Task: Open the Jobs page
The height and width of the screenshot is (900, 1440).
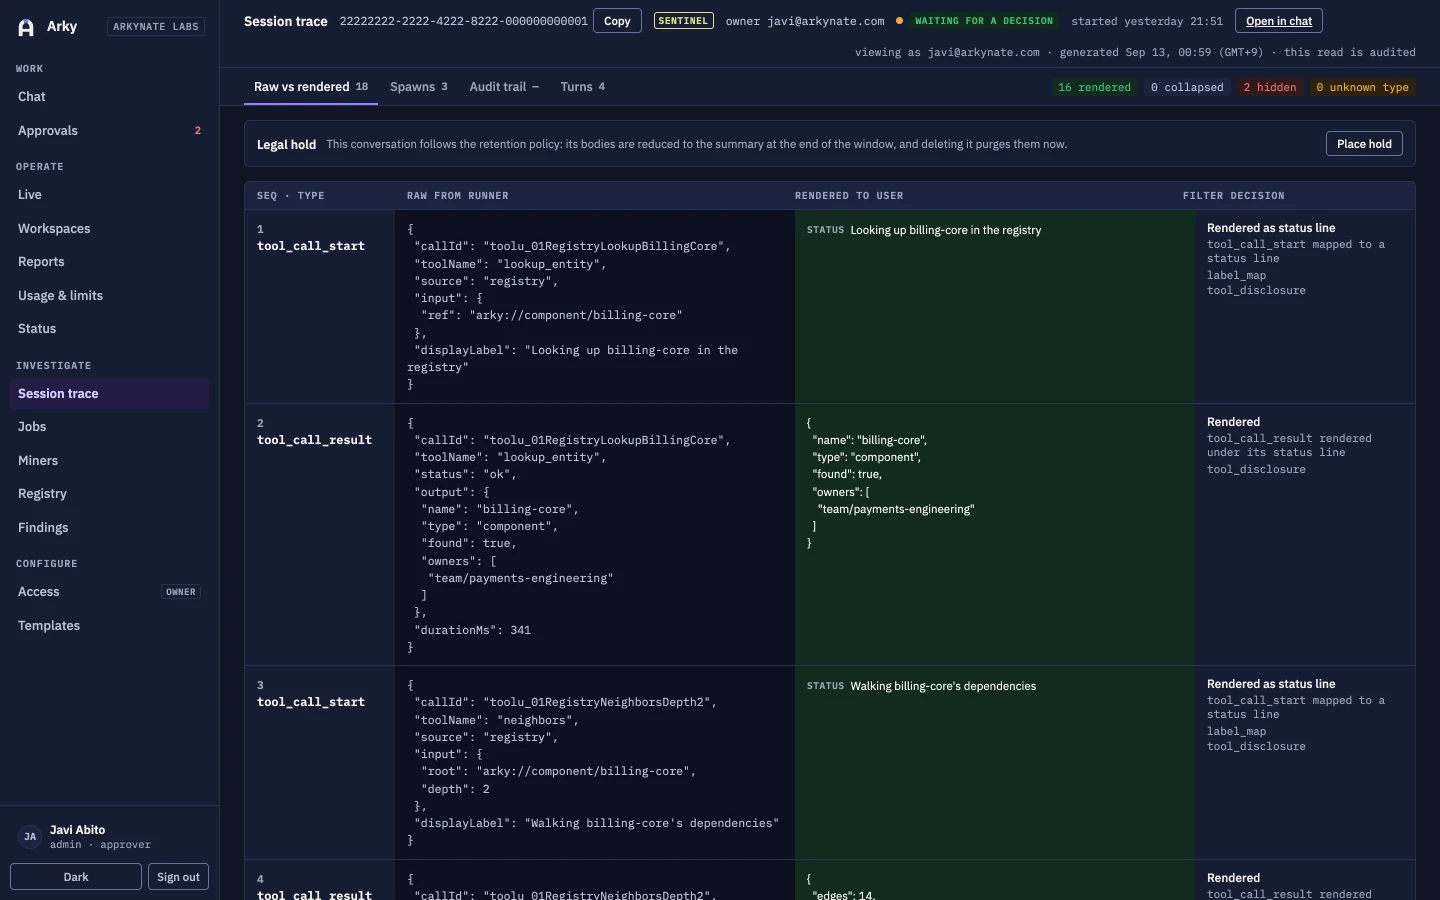Action: coord(109,427)
